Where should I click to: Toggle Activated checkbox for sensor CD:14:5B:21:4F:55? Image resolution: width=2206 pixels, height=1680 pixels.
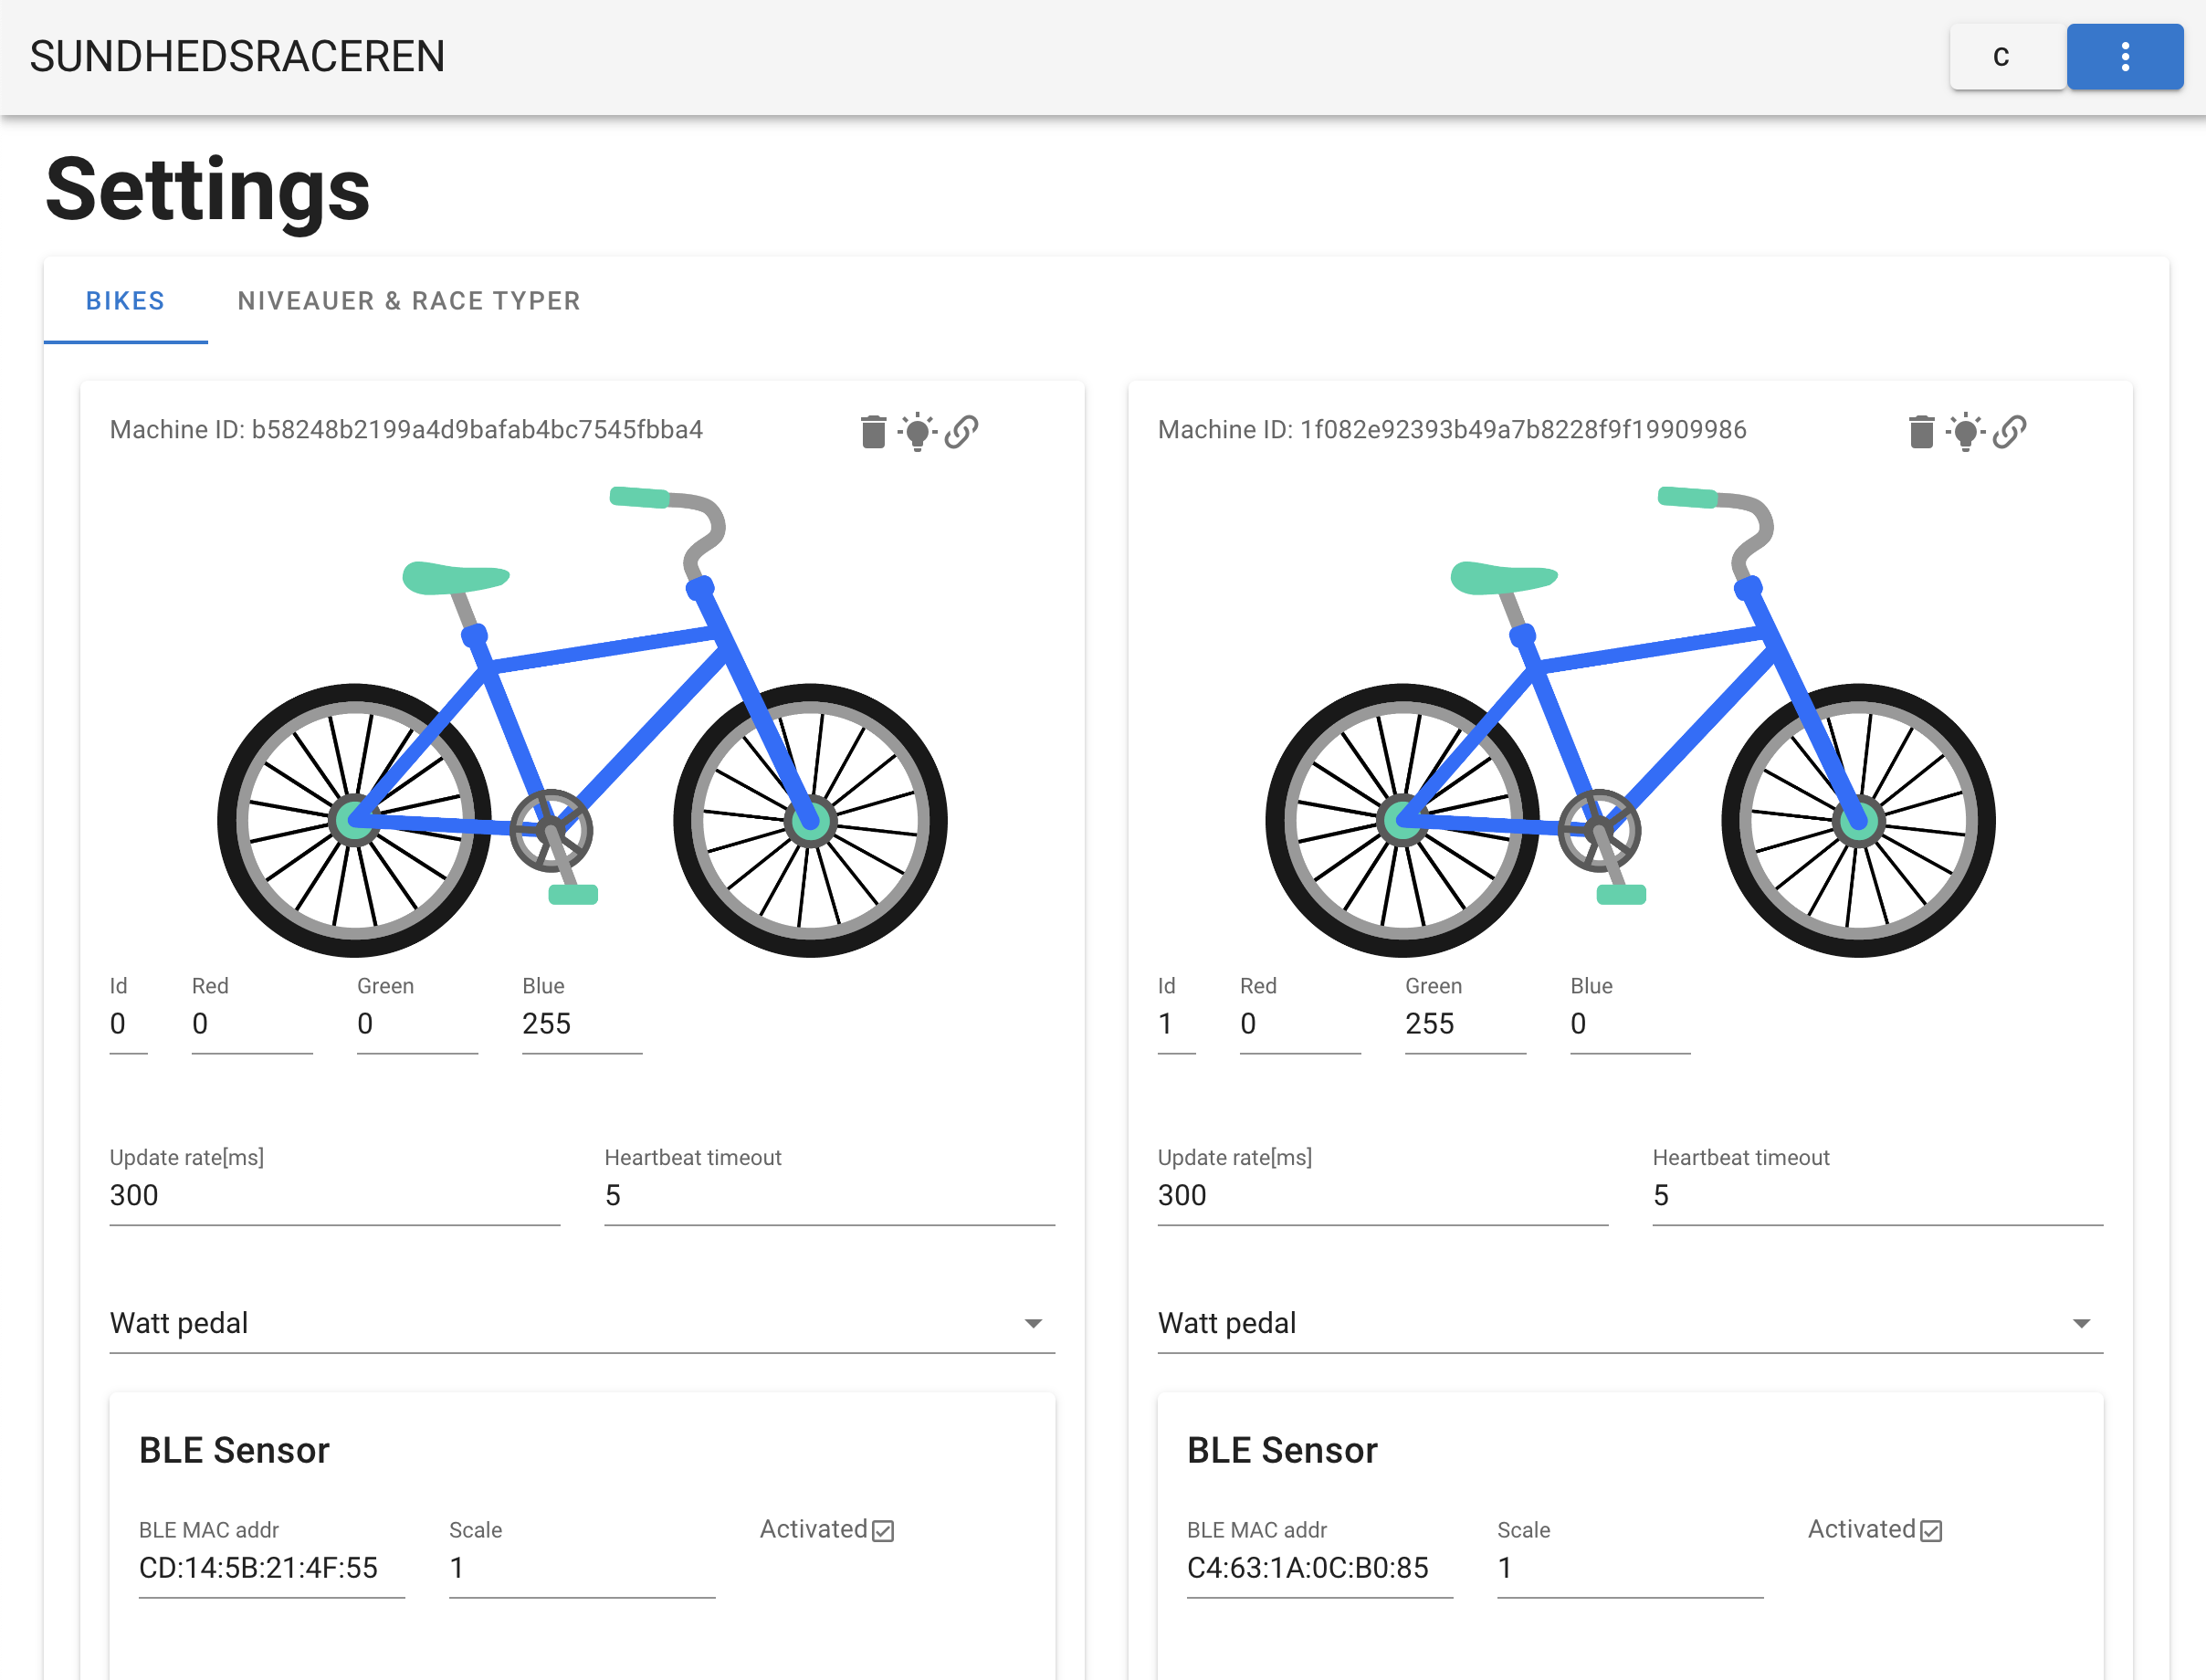pos(883,1531)
